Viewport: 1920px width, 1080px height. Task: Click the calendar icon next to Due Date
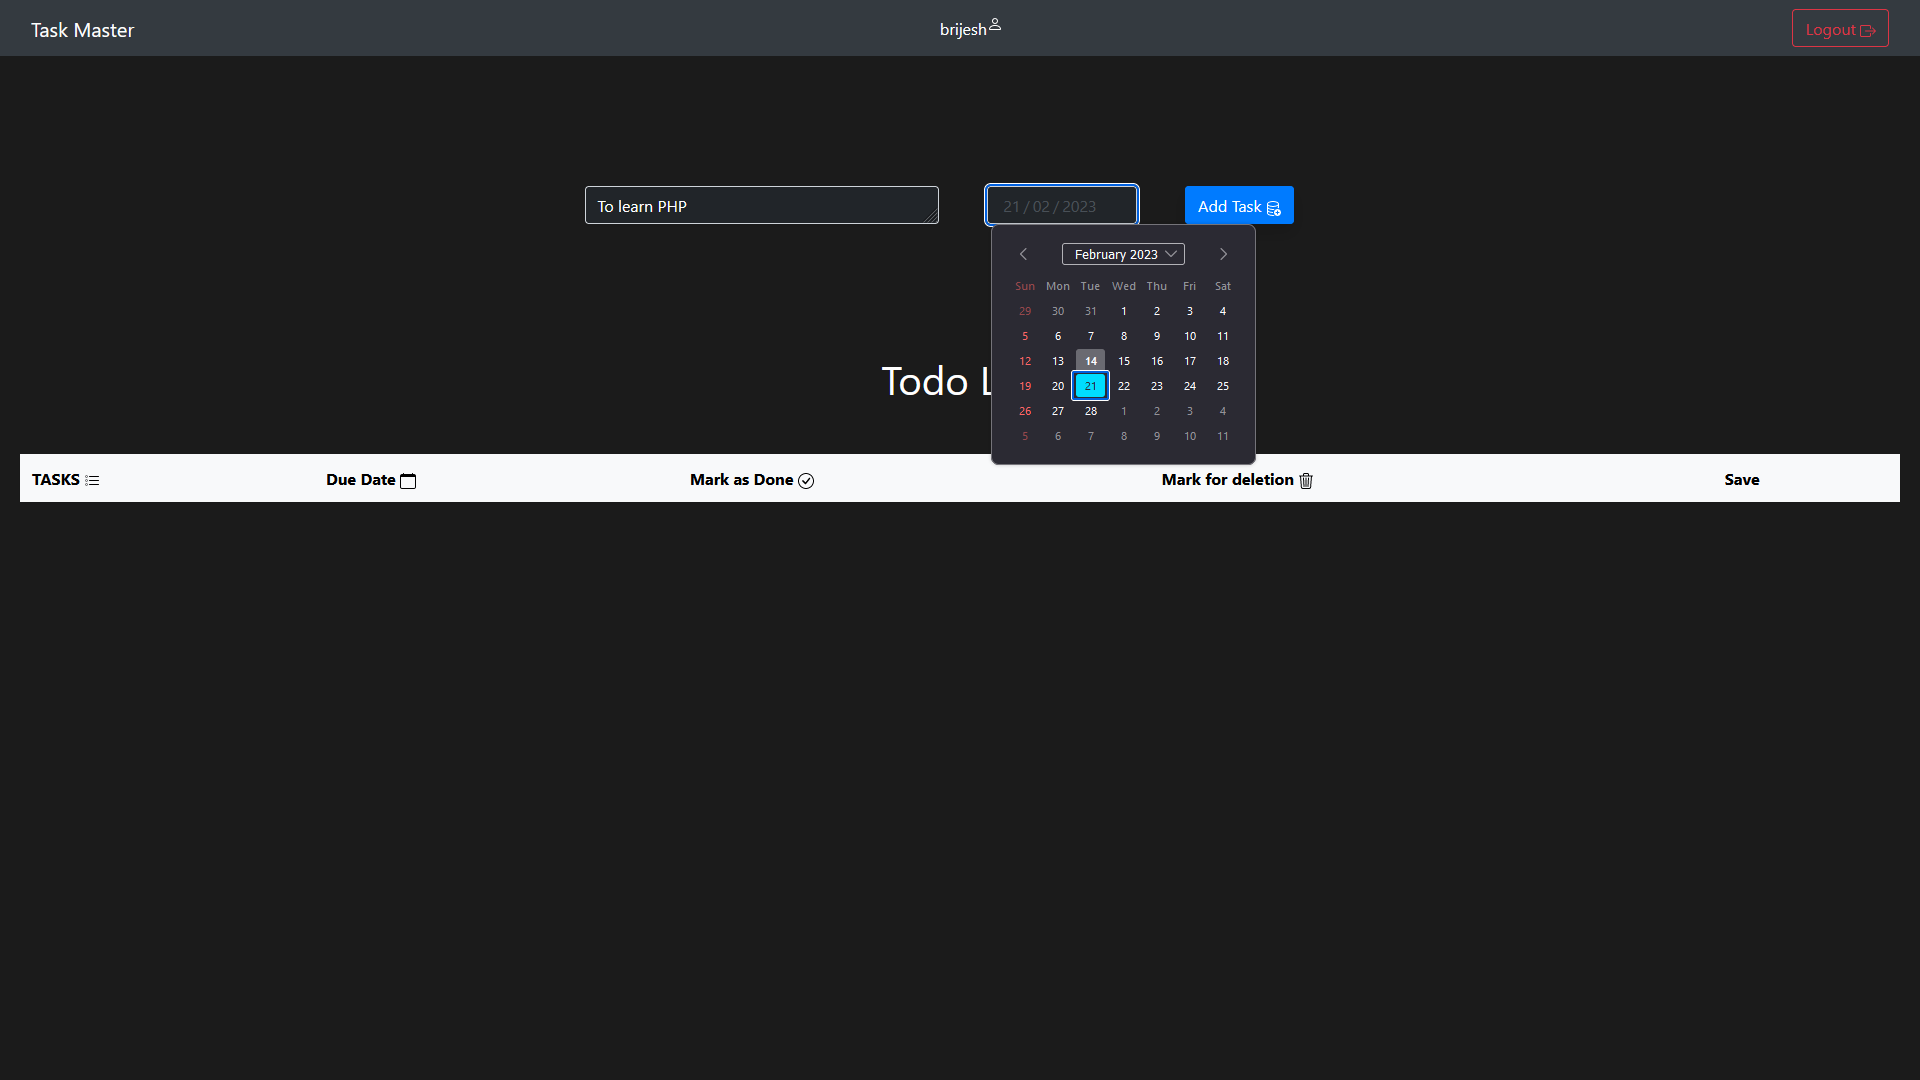coord(408,481)
